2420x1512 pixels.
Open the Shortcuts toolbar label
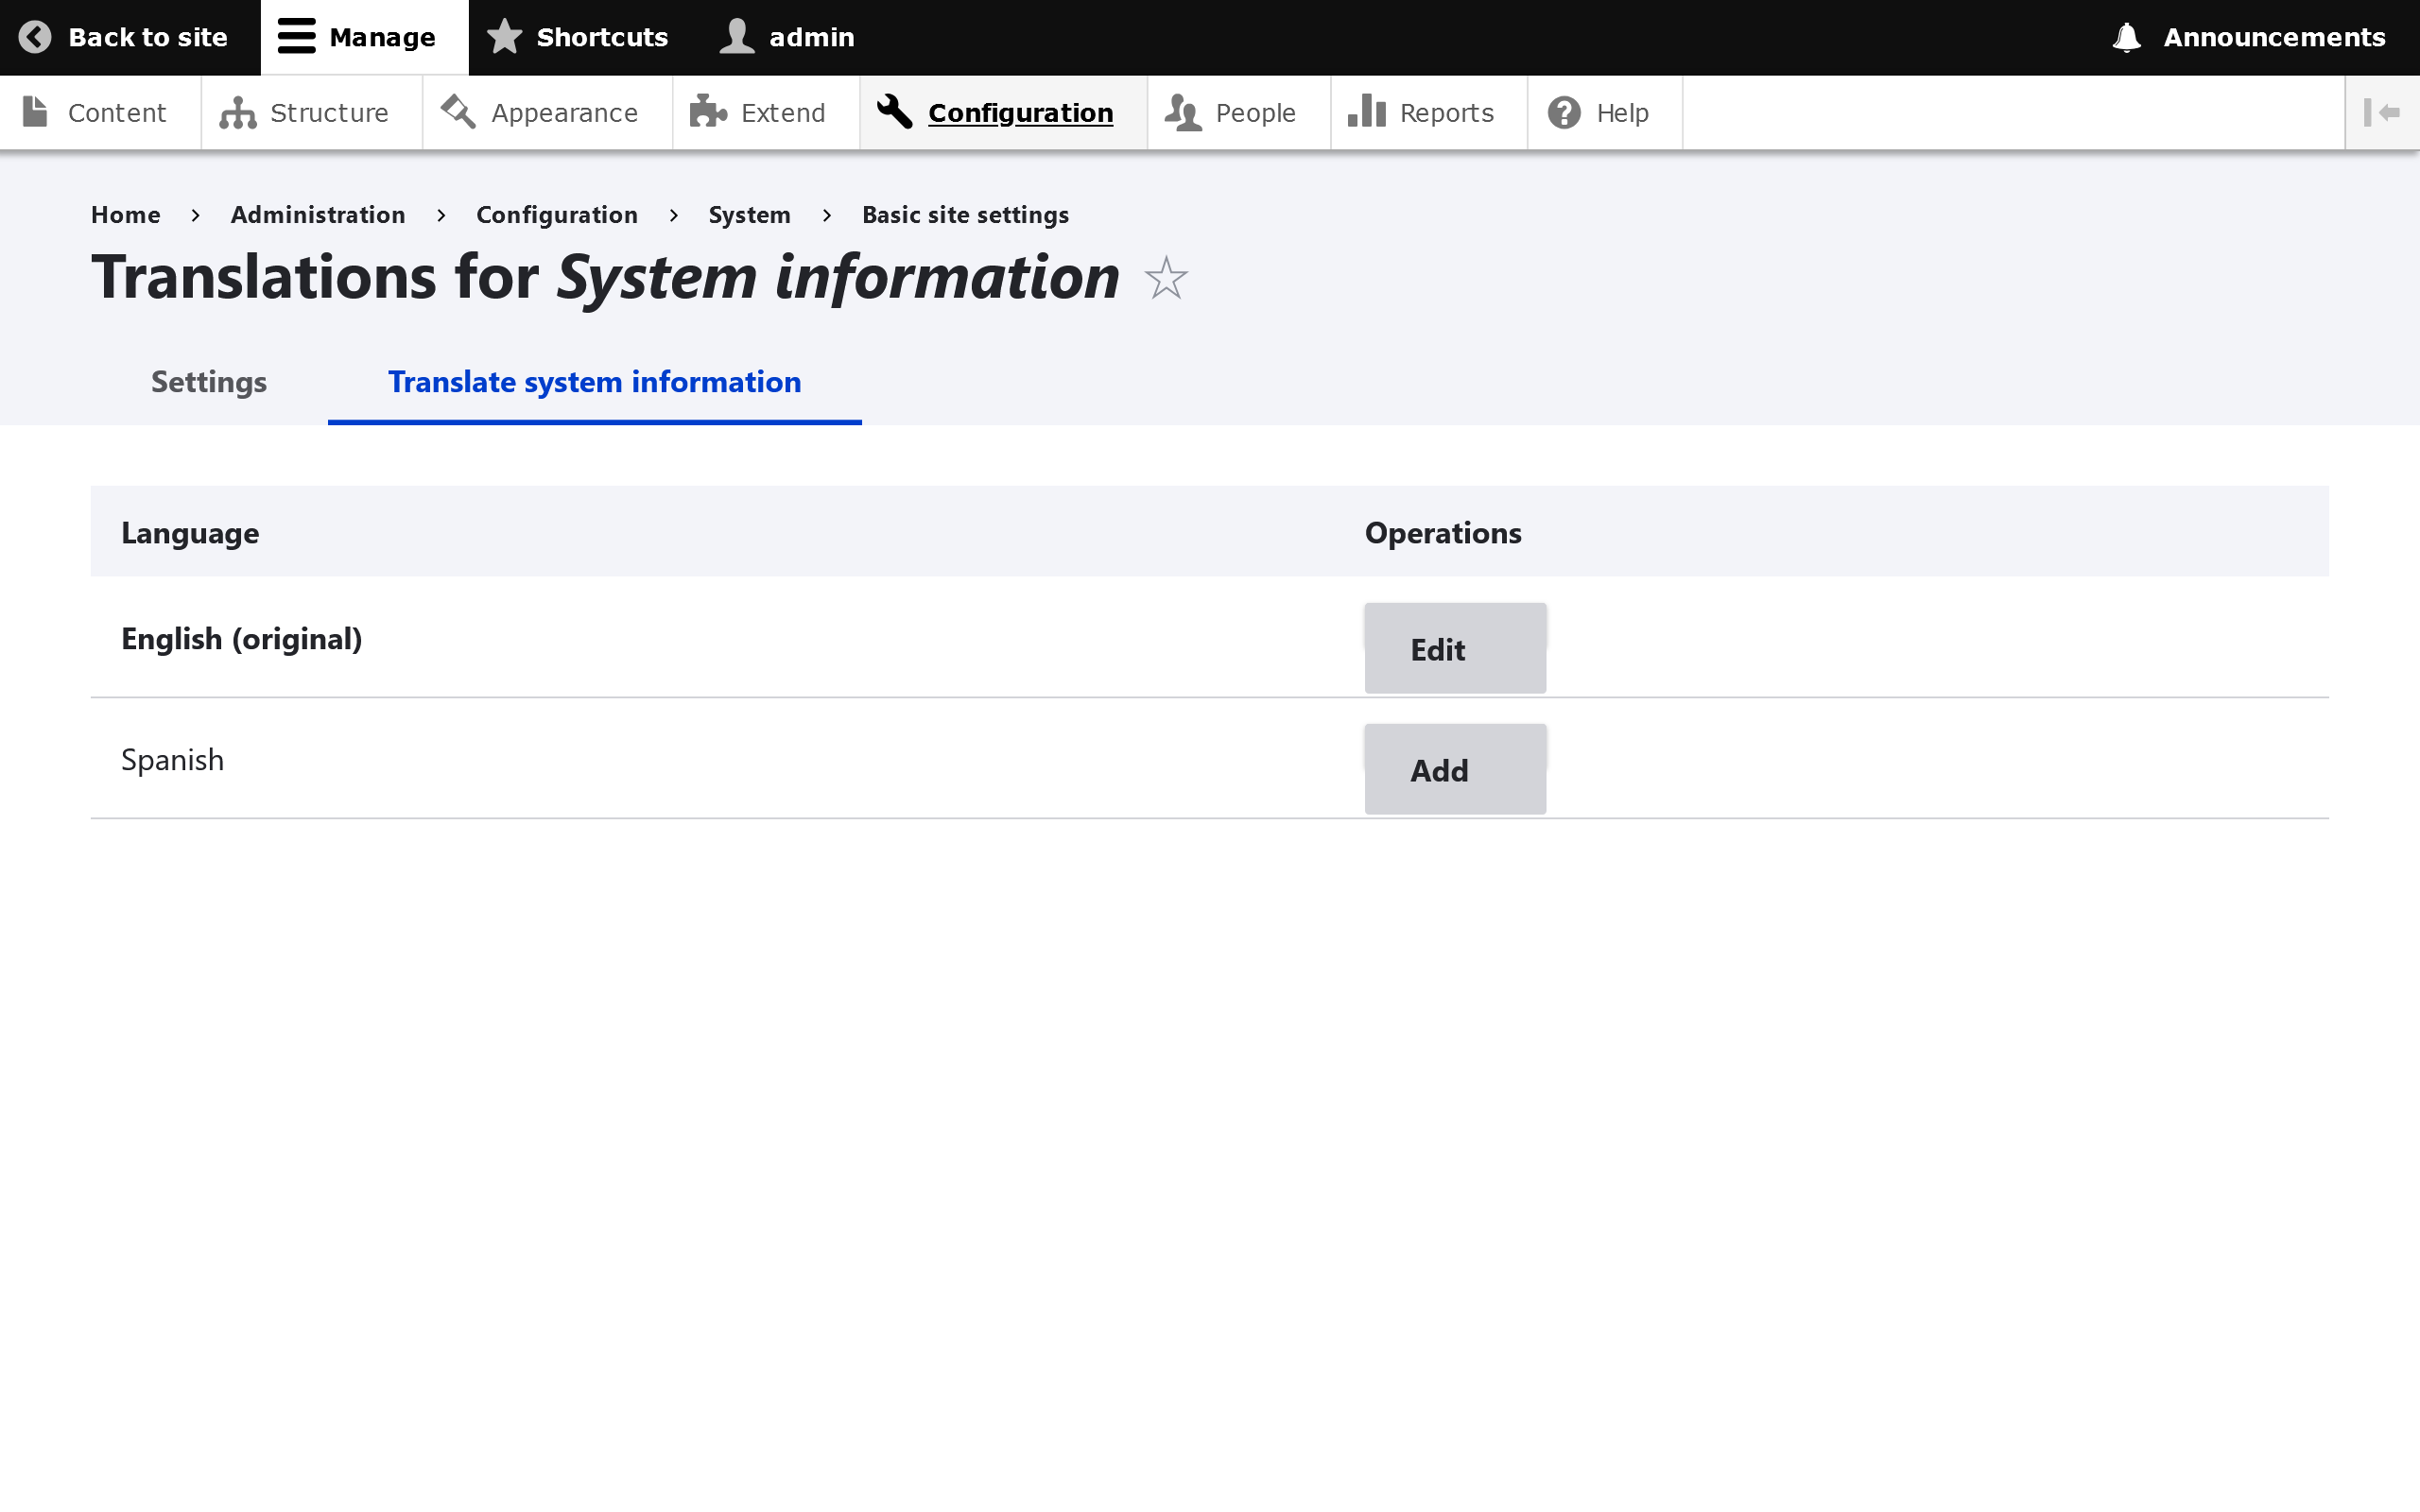pos(602,37)
